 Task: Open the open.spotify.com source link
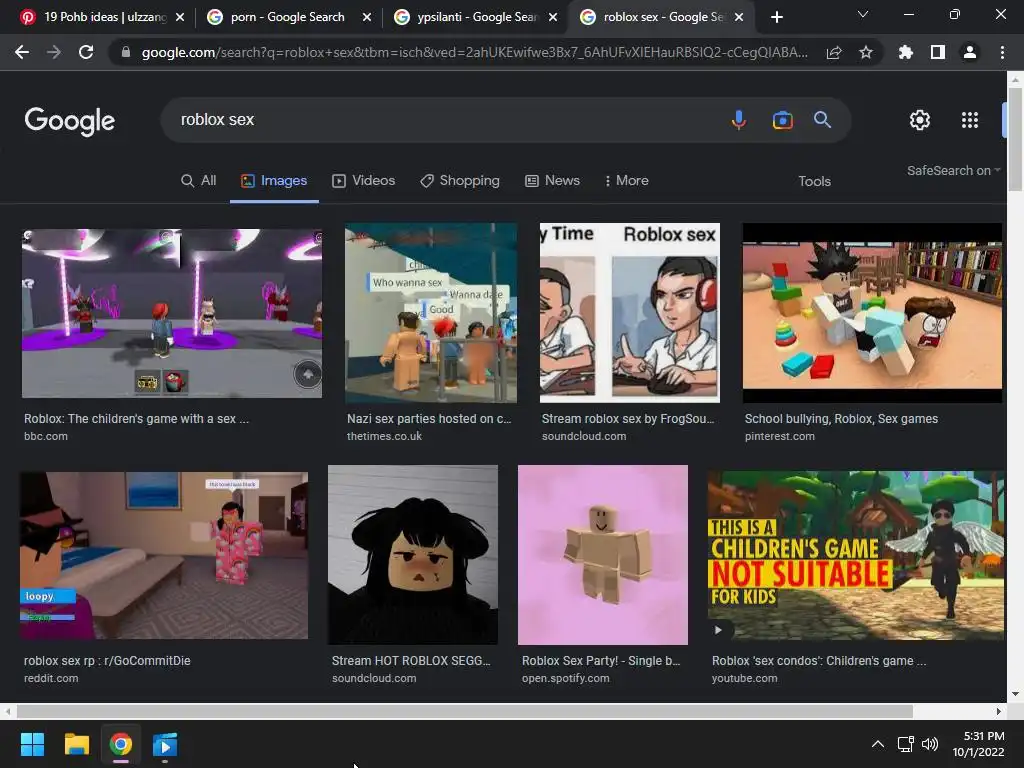[x=566, y=678]
